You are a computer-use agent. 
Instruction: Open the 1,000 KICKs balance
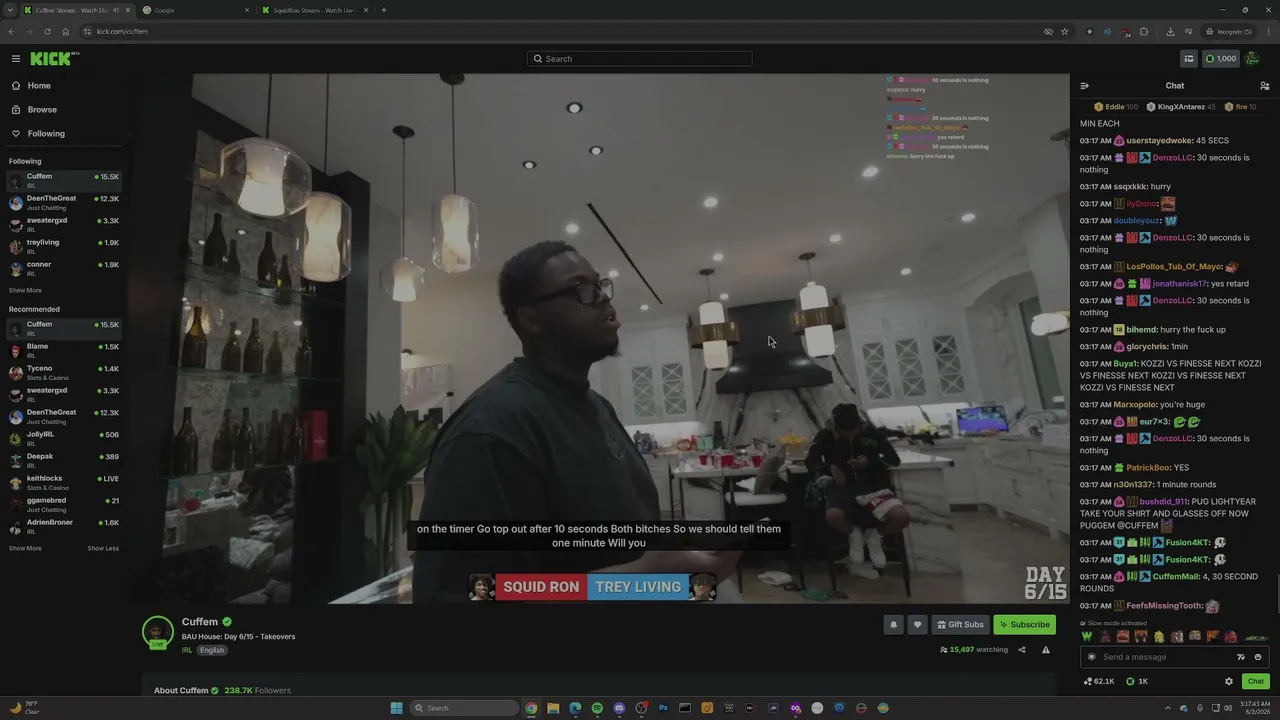click(x=1220, y=59)
